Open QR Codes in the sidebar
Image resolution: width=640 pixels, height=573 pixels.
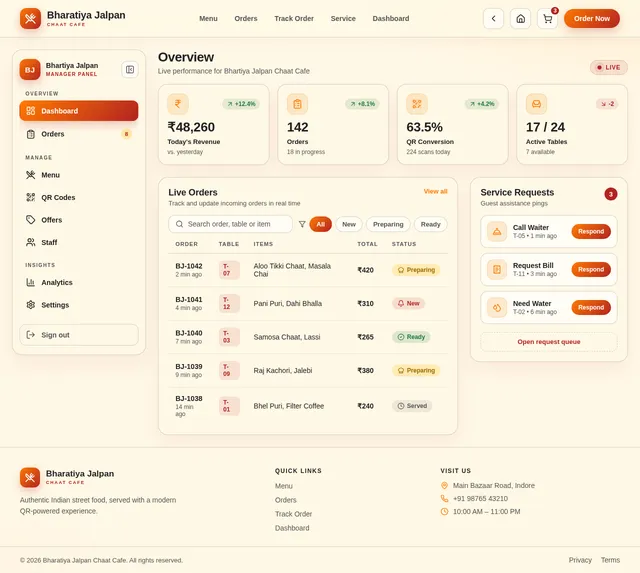tap(79, 197)
